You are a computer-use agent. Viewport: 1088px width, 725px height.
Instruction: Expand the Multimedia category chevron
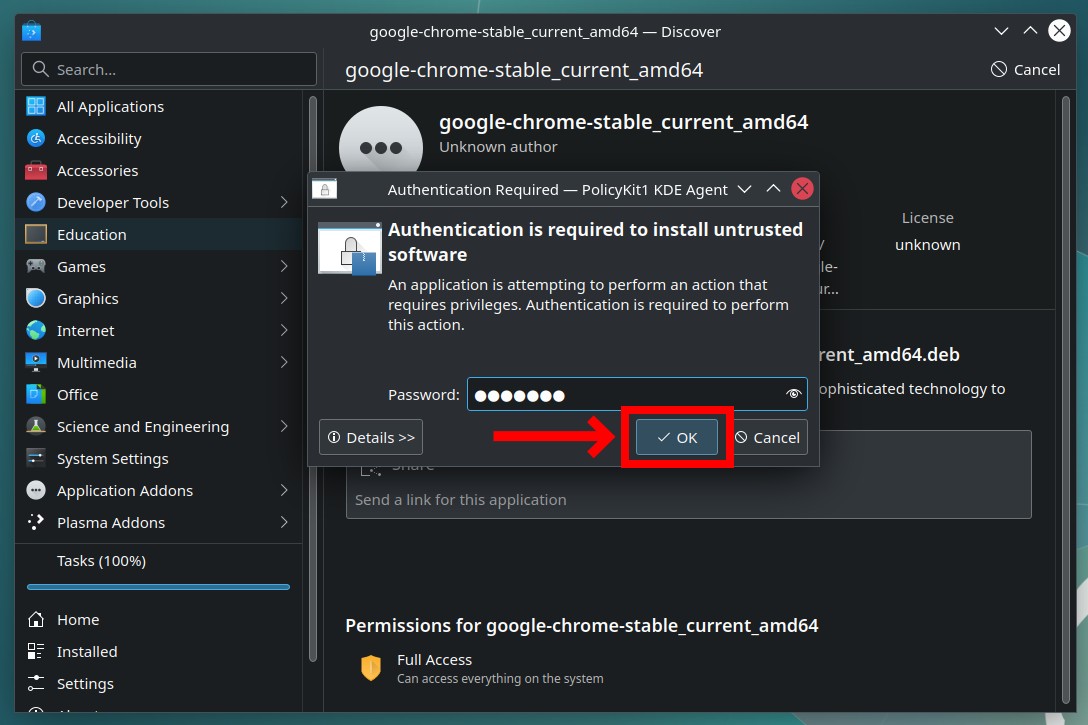284,361
